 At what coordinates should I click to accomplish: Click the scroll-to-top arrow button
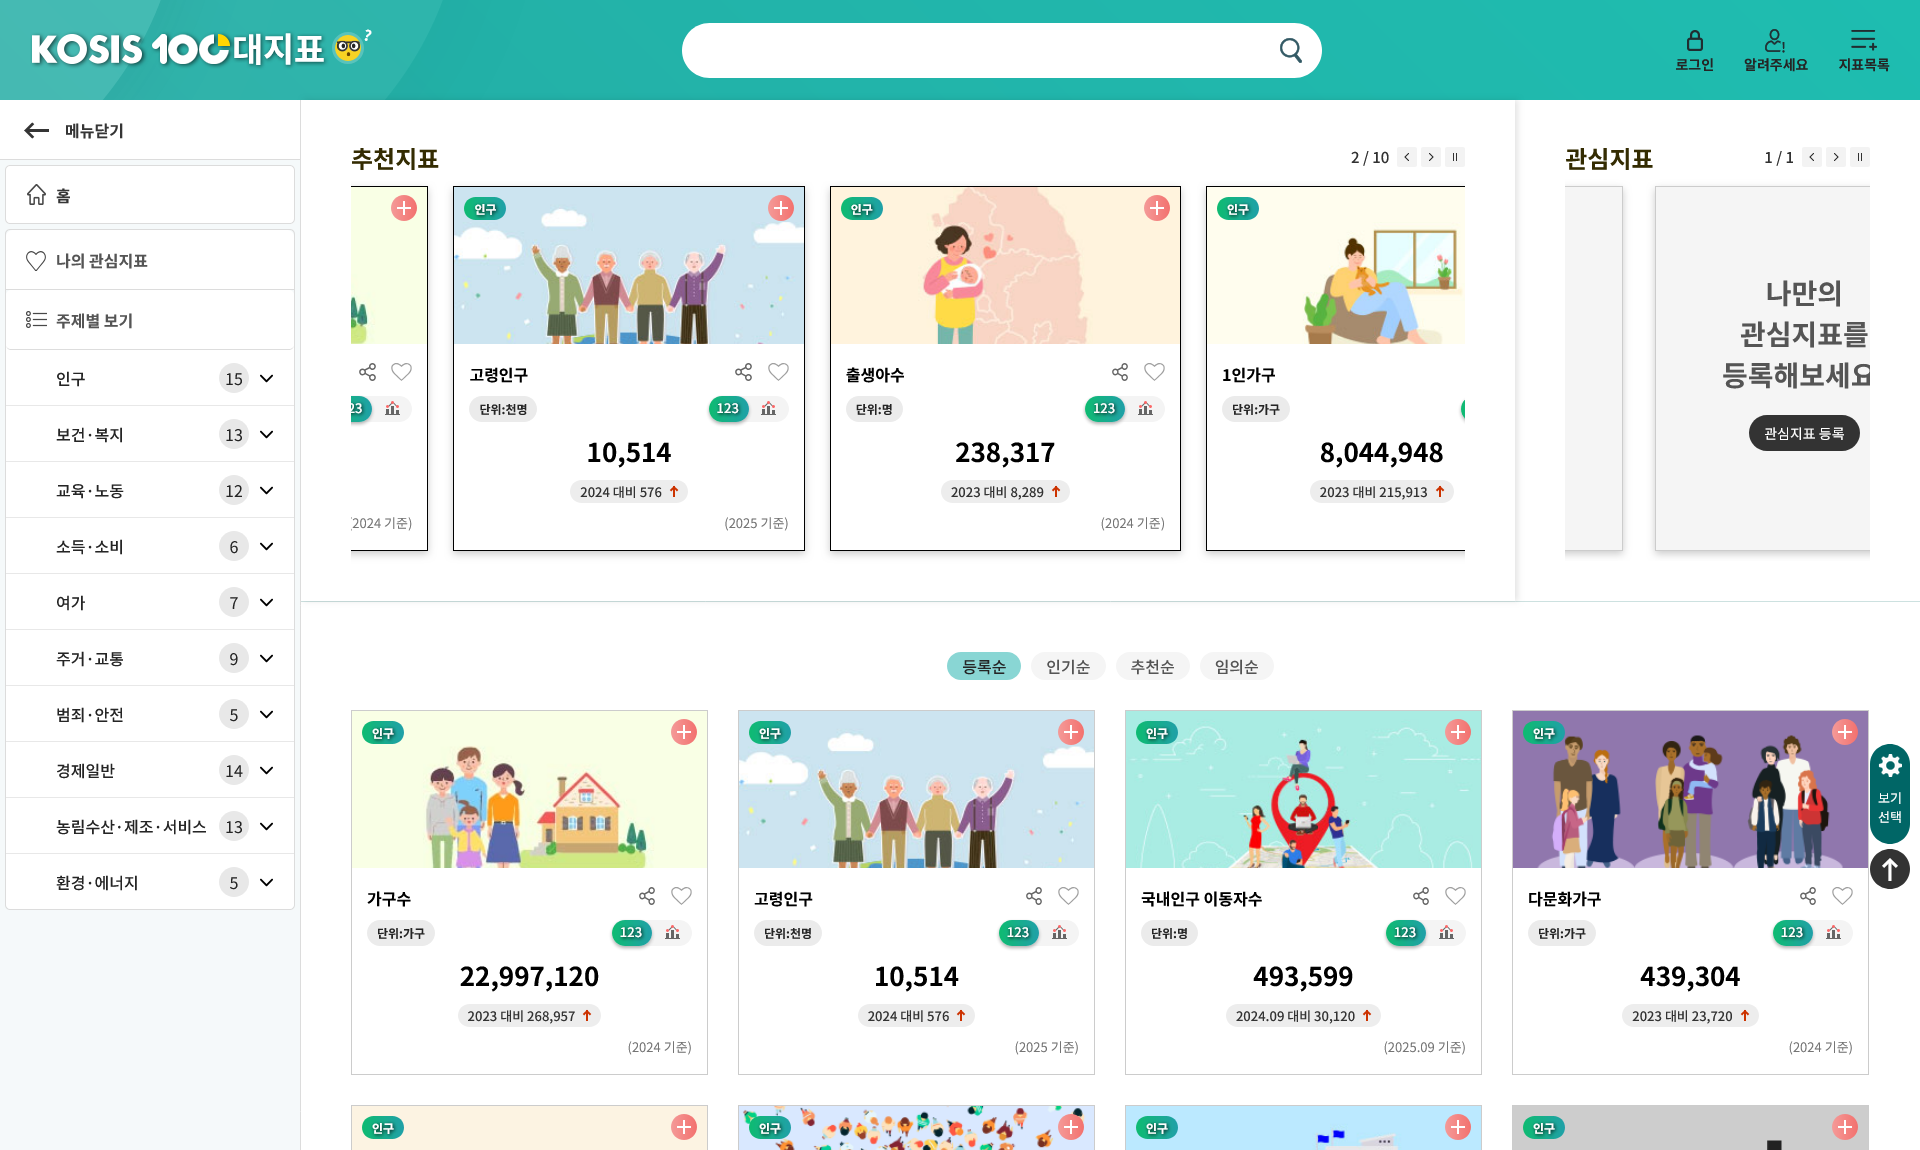coord(1889,869)
